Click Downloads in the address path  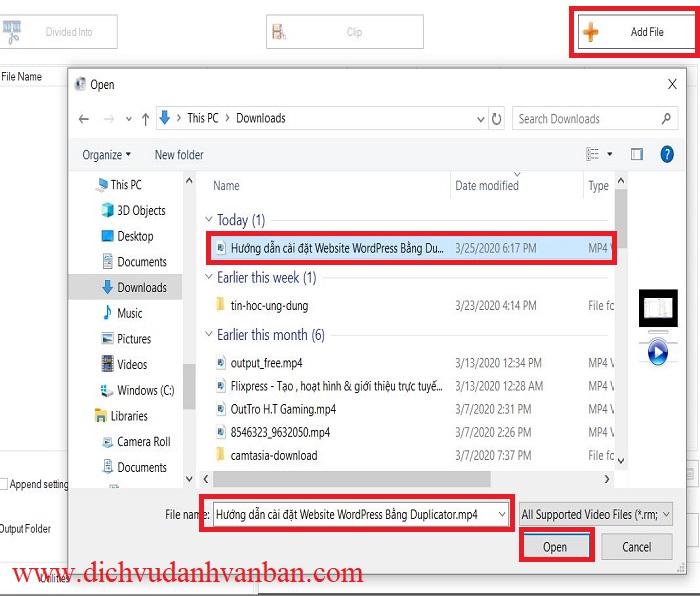[x=261, y=118]
